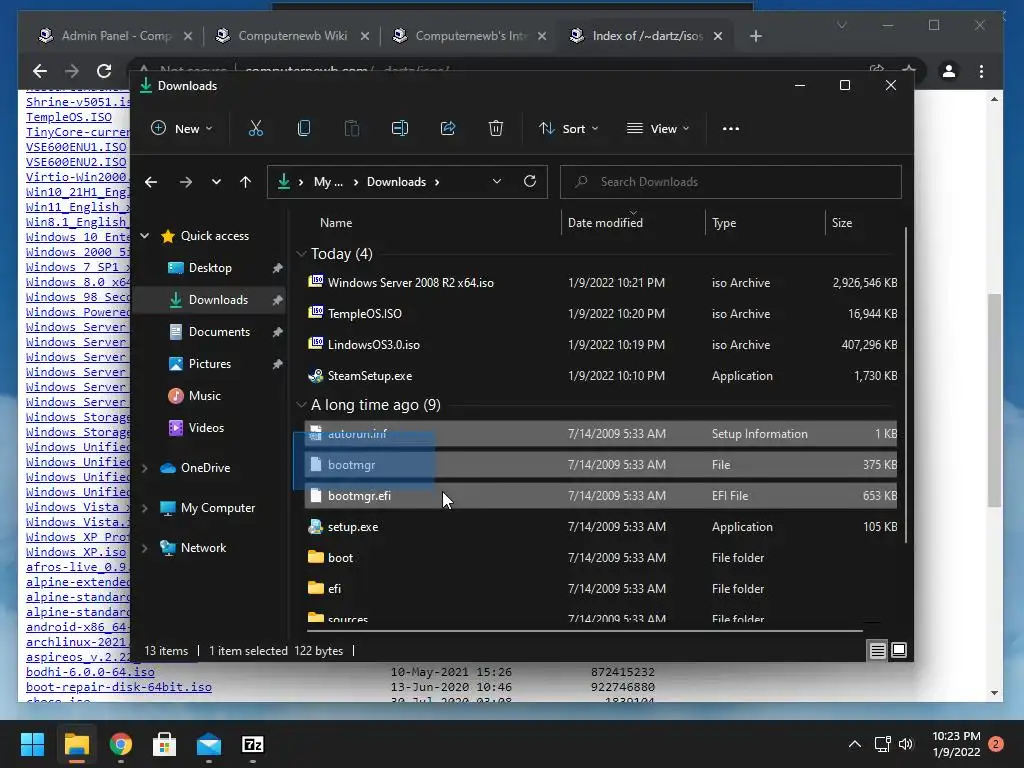Open Chrome's three-dot menu
Screen dimensions: 1024x768
pyautogui.click(x=982, y=71)
